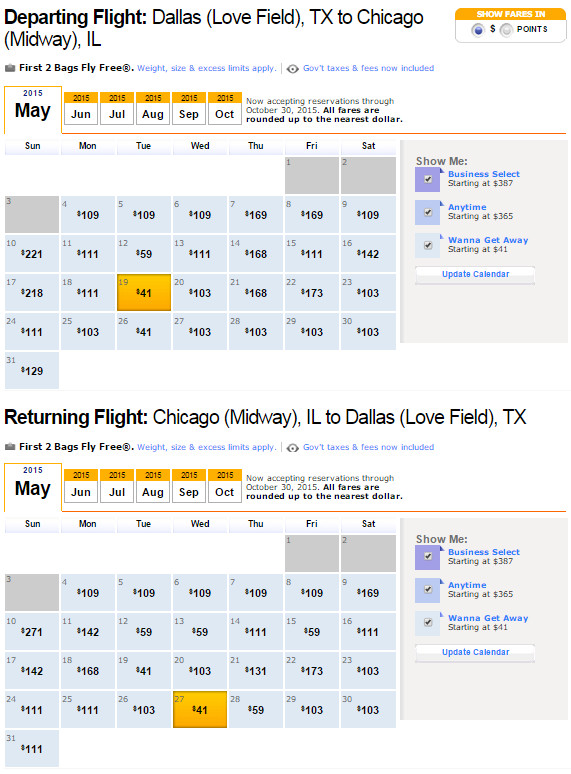
Task: Click departing Anytime fare info arrow icon
Action: pyautogui.click(x=442, y=204)
